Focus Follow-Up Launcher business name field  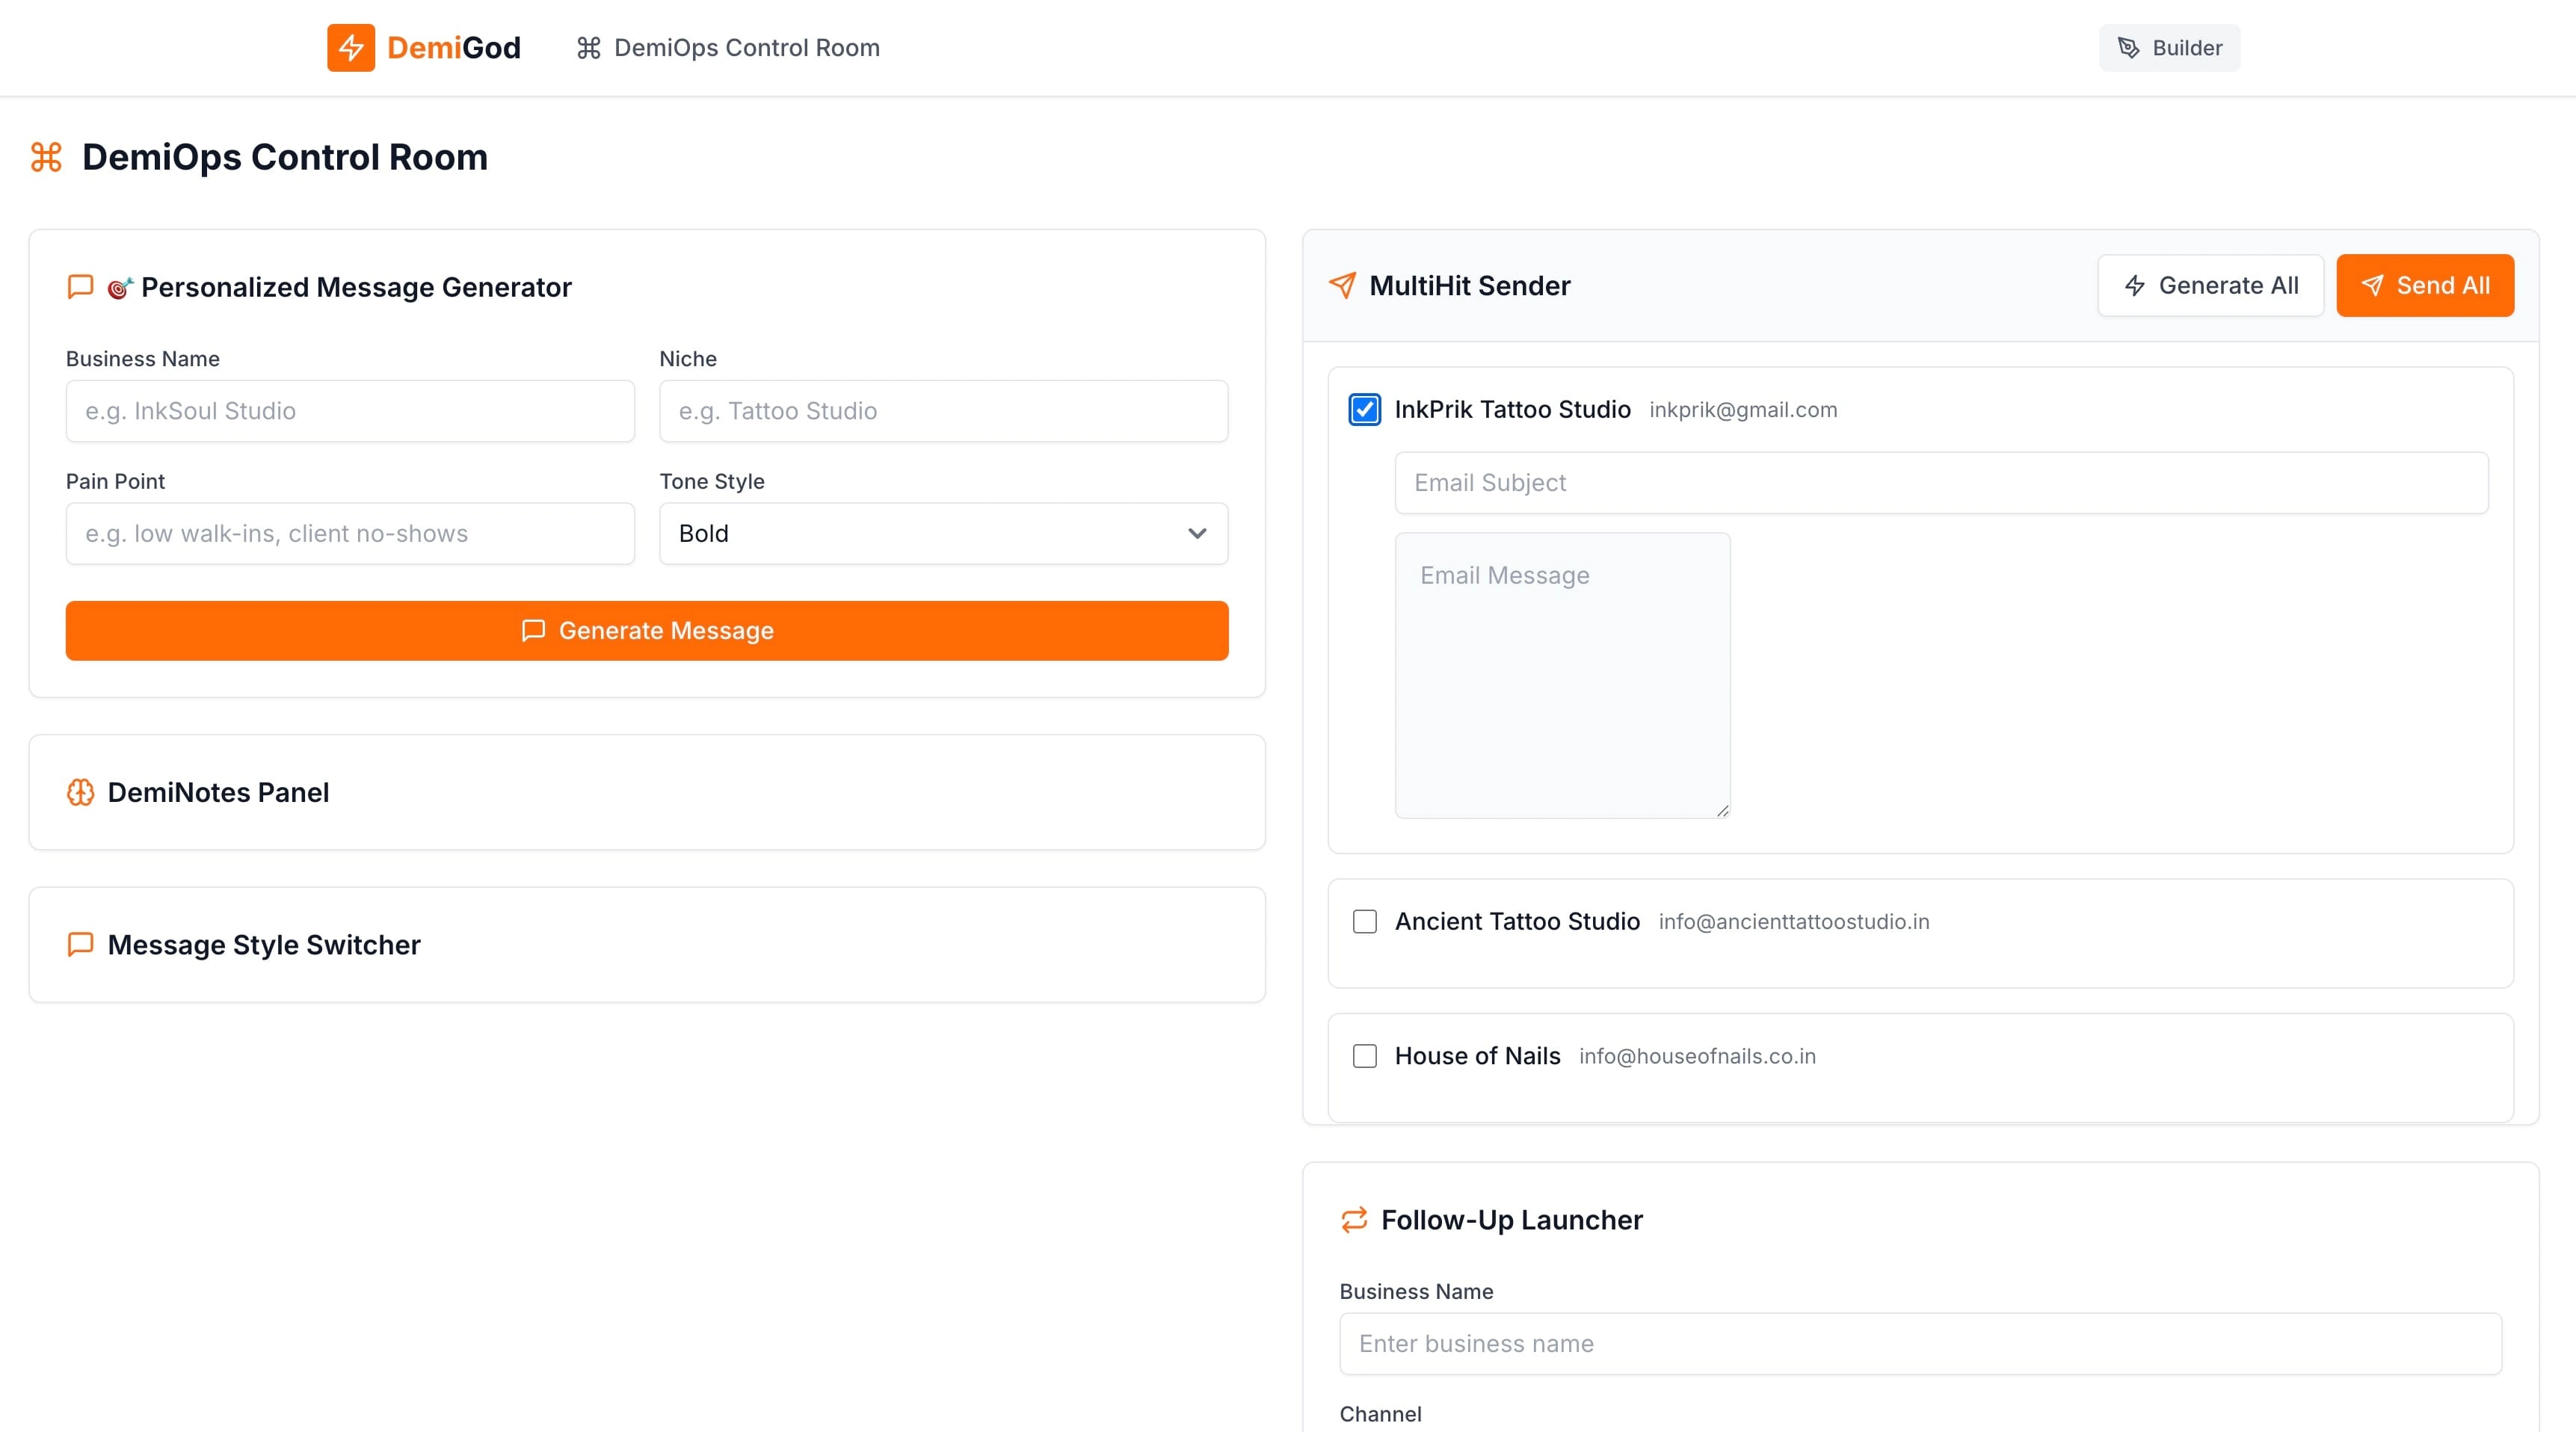(x=1920, y=1343)
